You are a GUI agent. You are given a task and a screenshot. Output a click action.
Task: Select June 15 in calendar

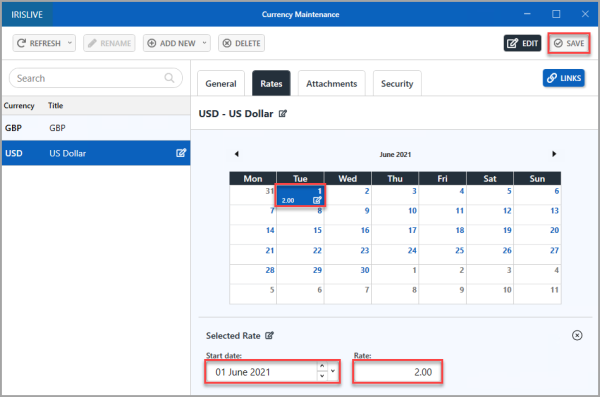[x=300, y=235]
